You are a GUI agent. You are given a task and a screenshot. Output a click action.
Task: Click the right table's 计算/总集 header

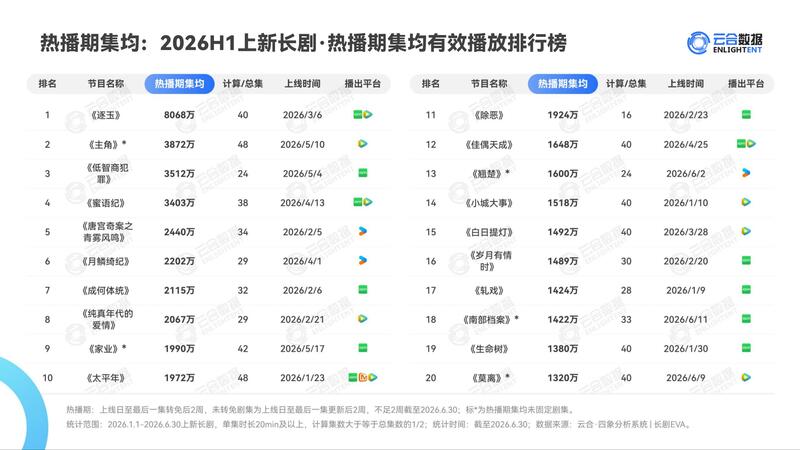click(626, 84)
